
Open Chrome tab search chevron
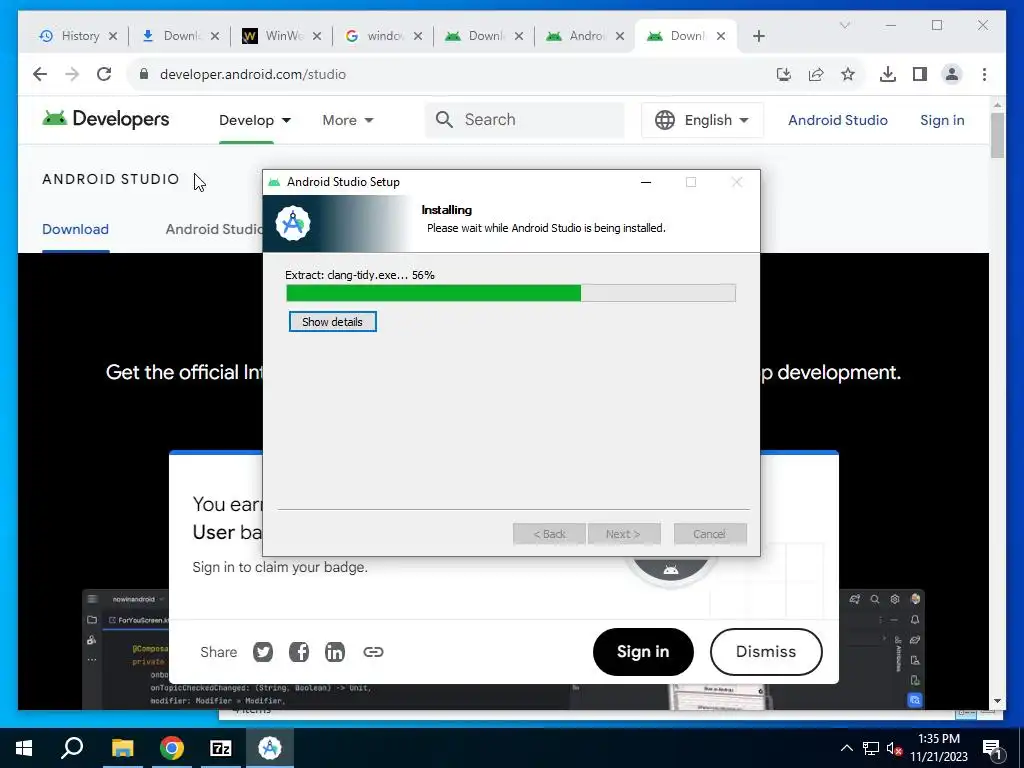[x=844, y=25]
